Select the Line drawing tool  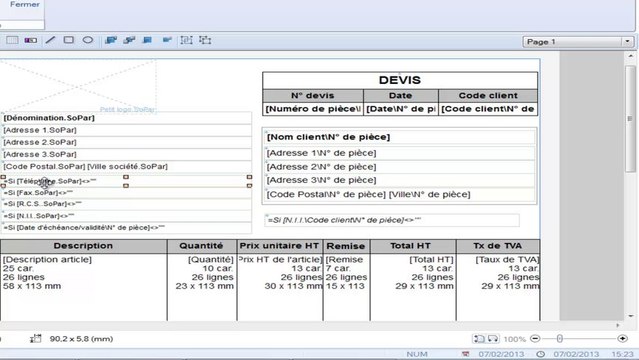pyautogui.click(x=50, y=40)
